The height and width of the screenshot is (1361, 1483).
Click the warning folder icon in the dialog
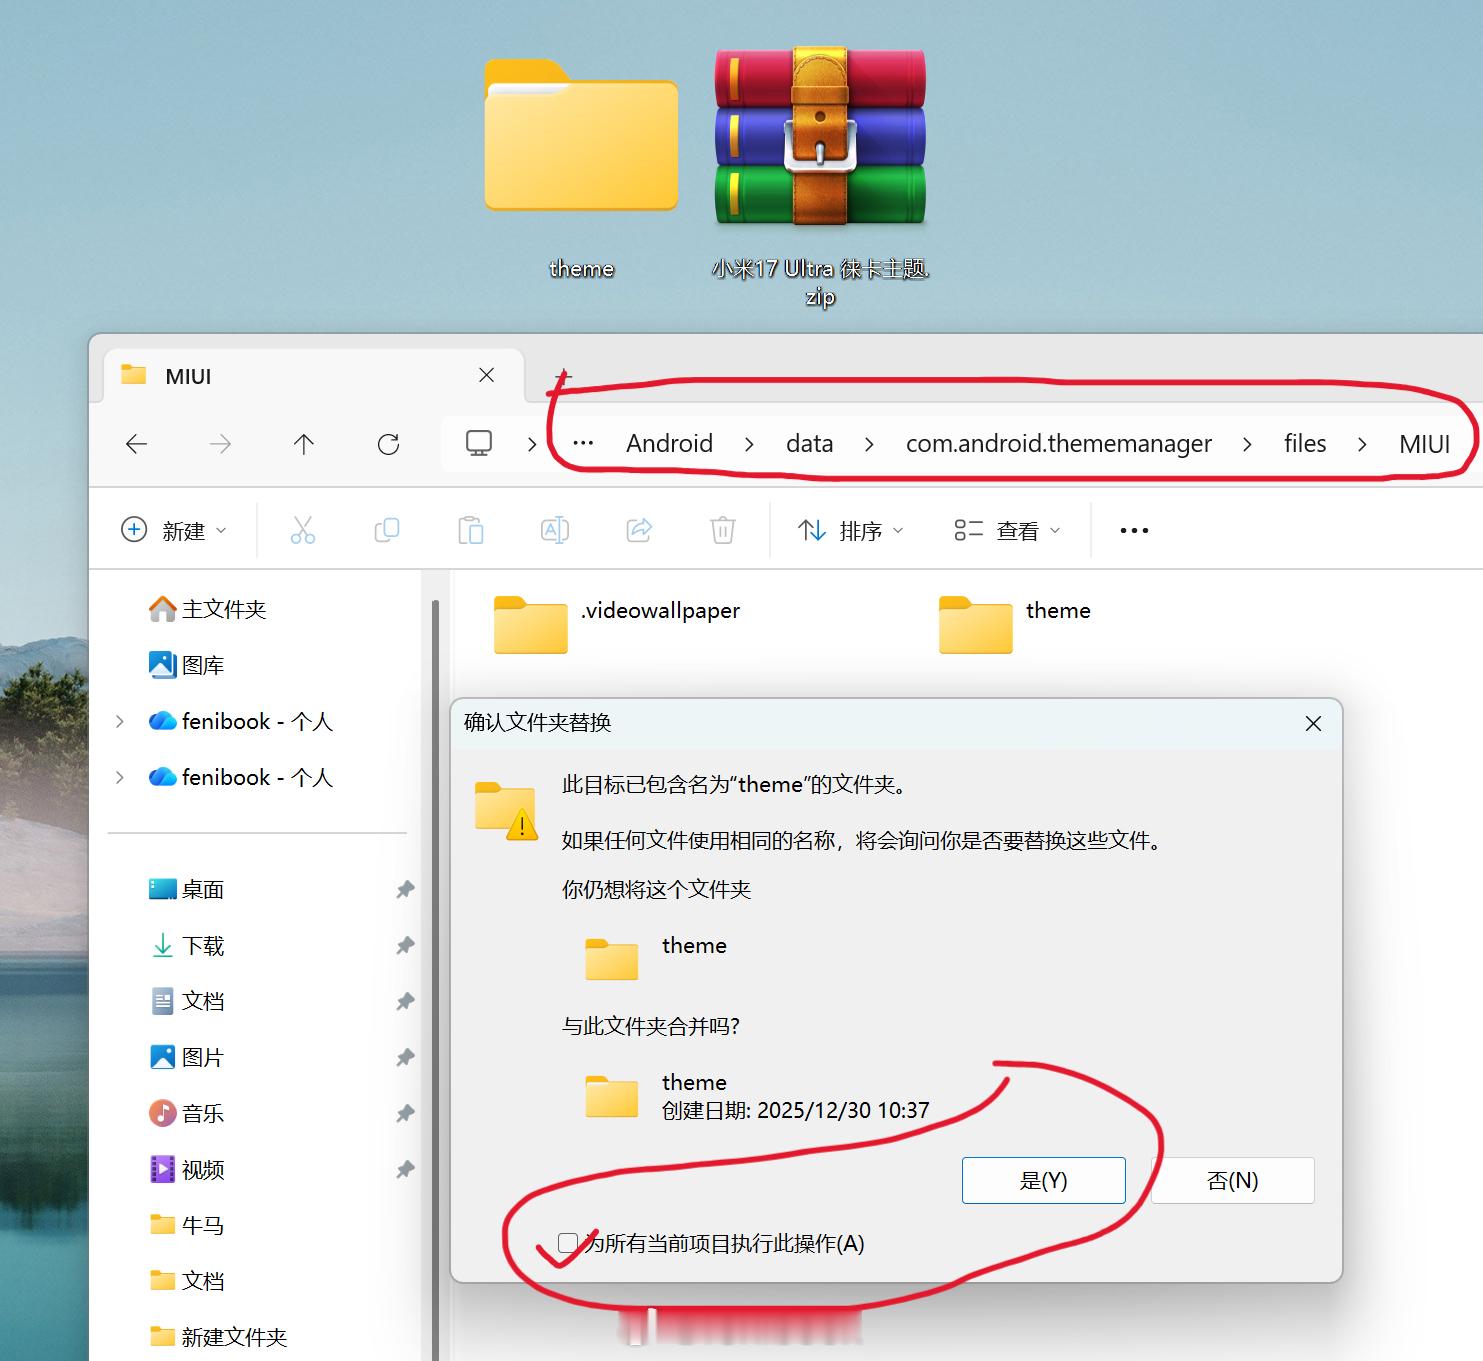point(506,810)
